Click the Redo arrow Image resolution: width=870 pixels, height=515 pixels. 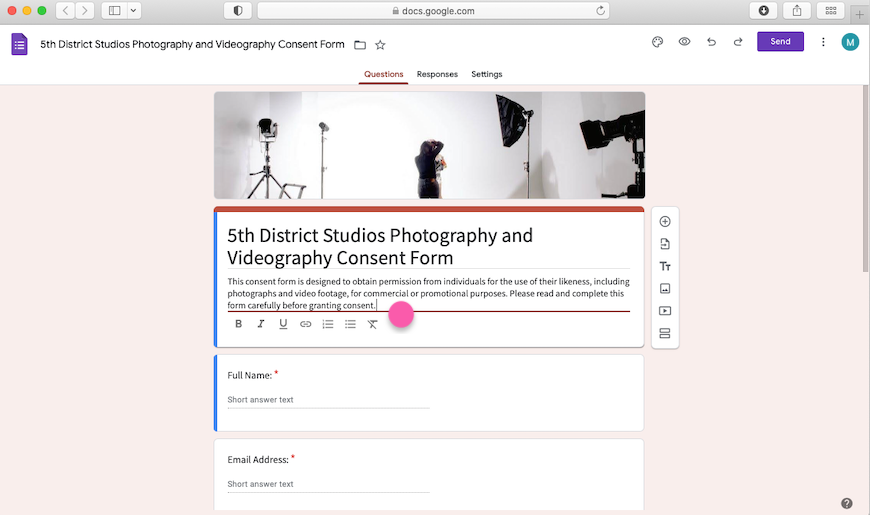(x=738, y=42)
